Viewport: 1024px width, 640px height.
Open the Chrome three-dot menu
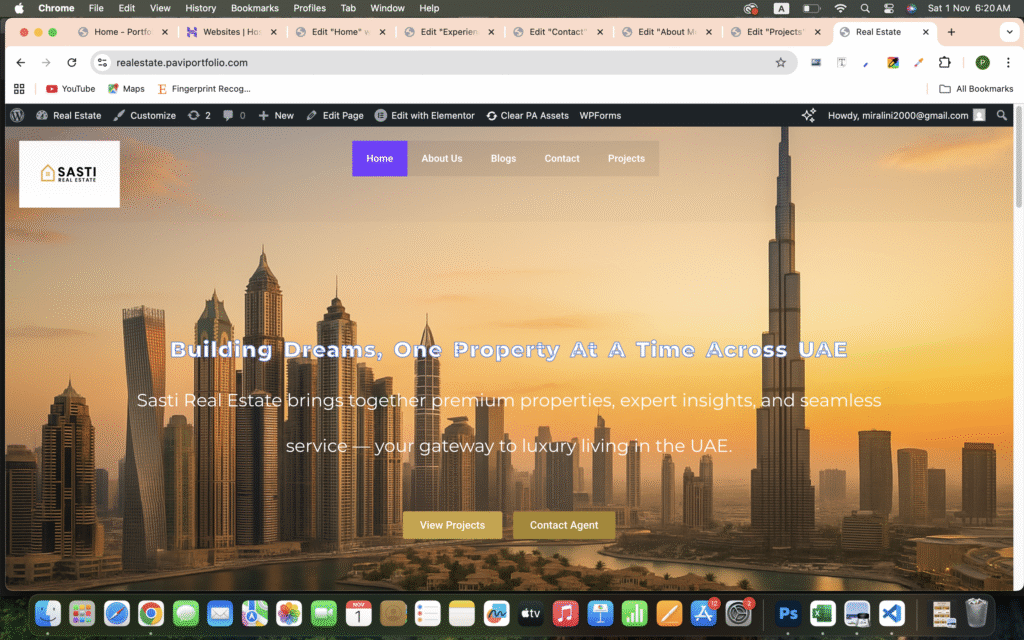tap(1007, 62)
